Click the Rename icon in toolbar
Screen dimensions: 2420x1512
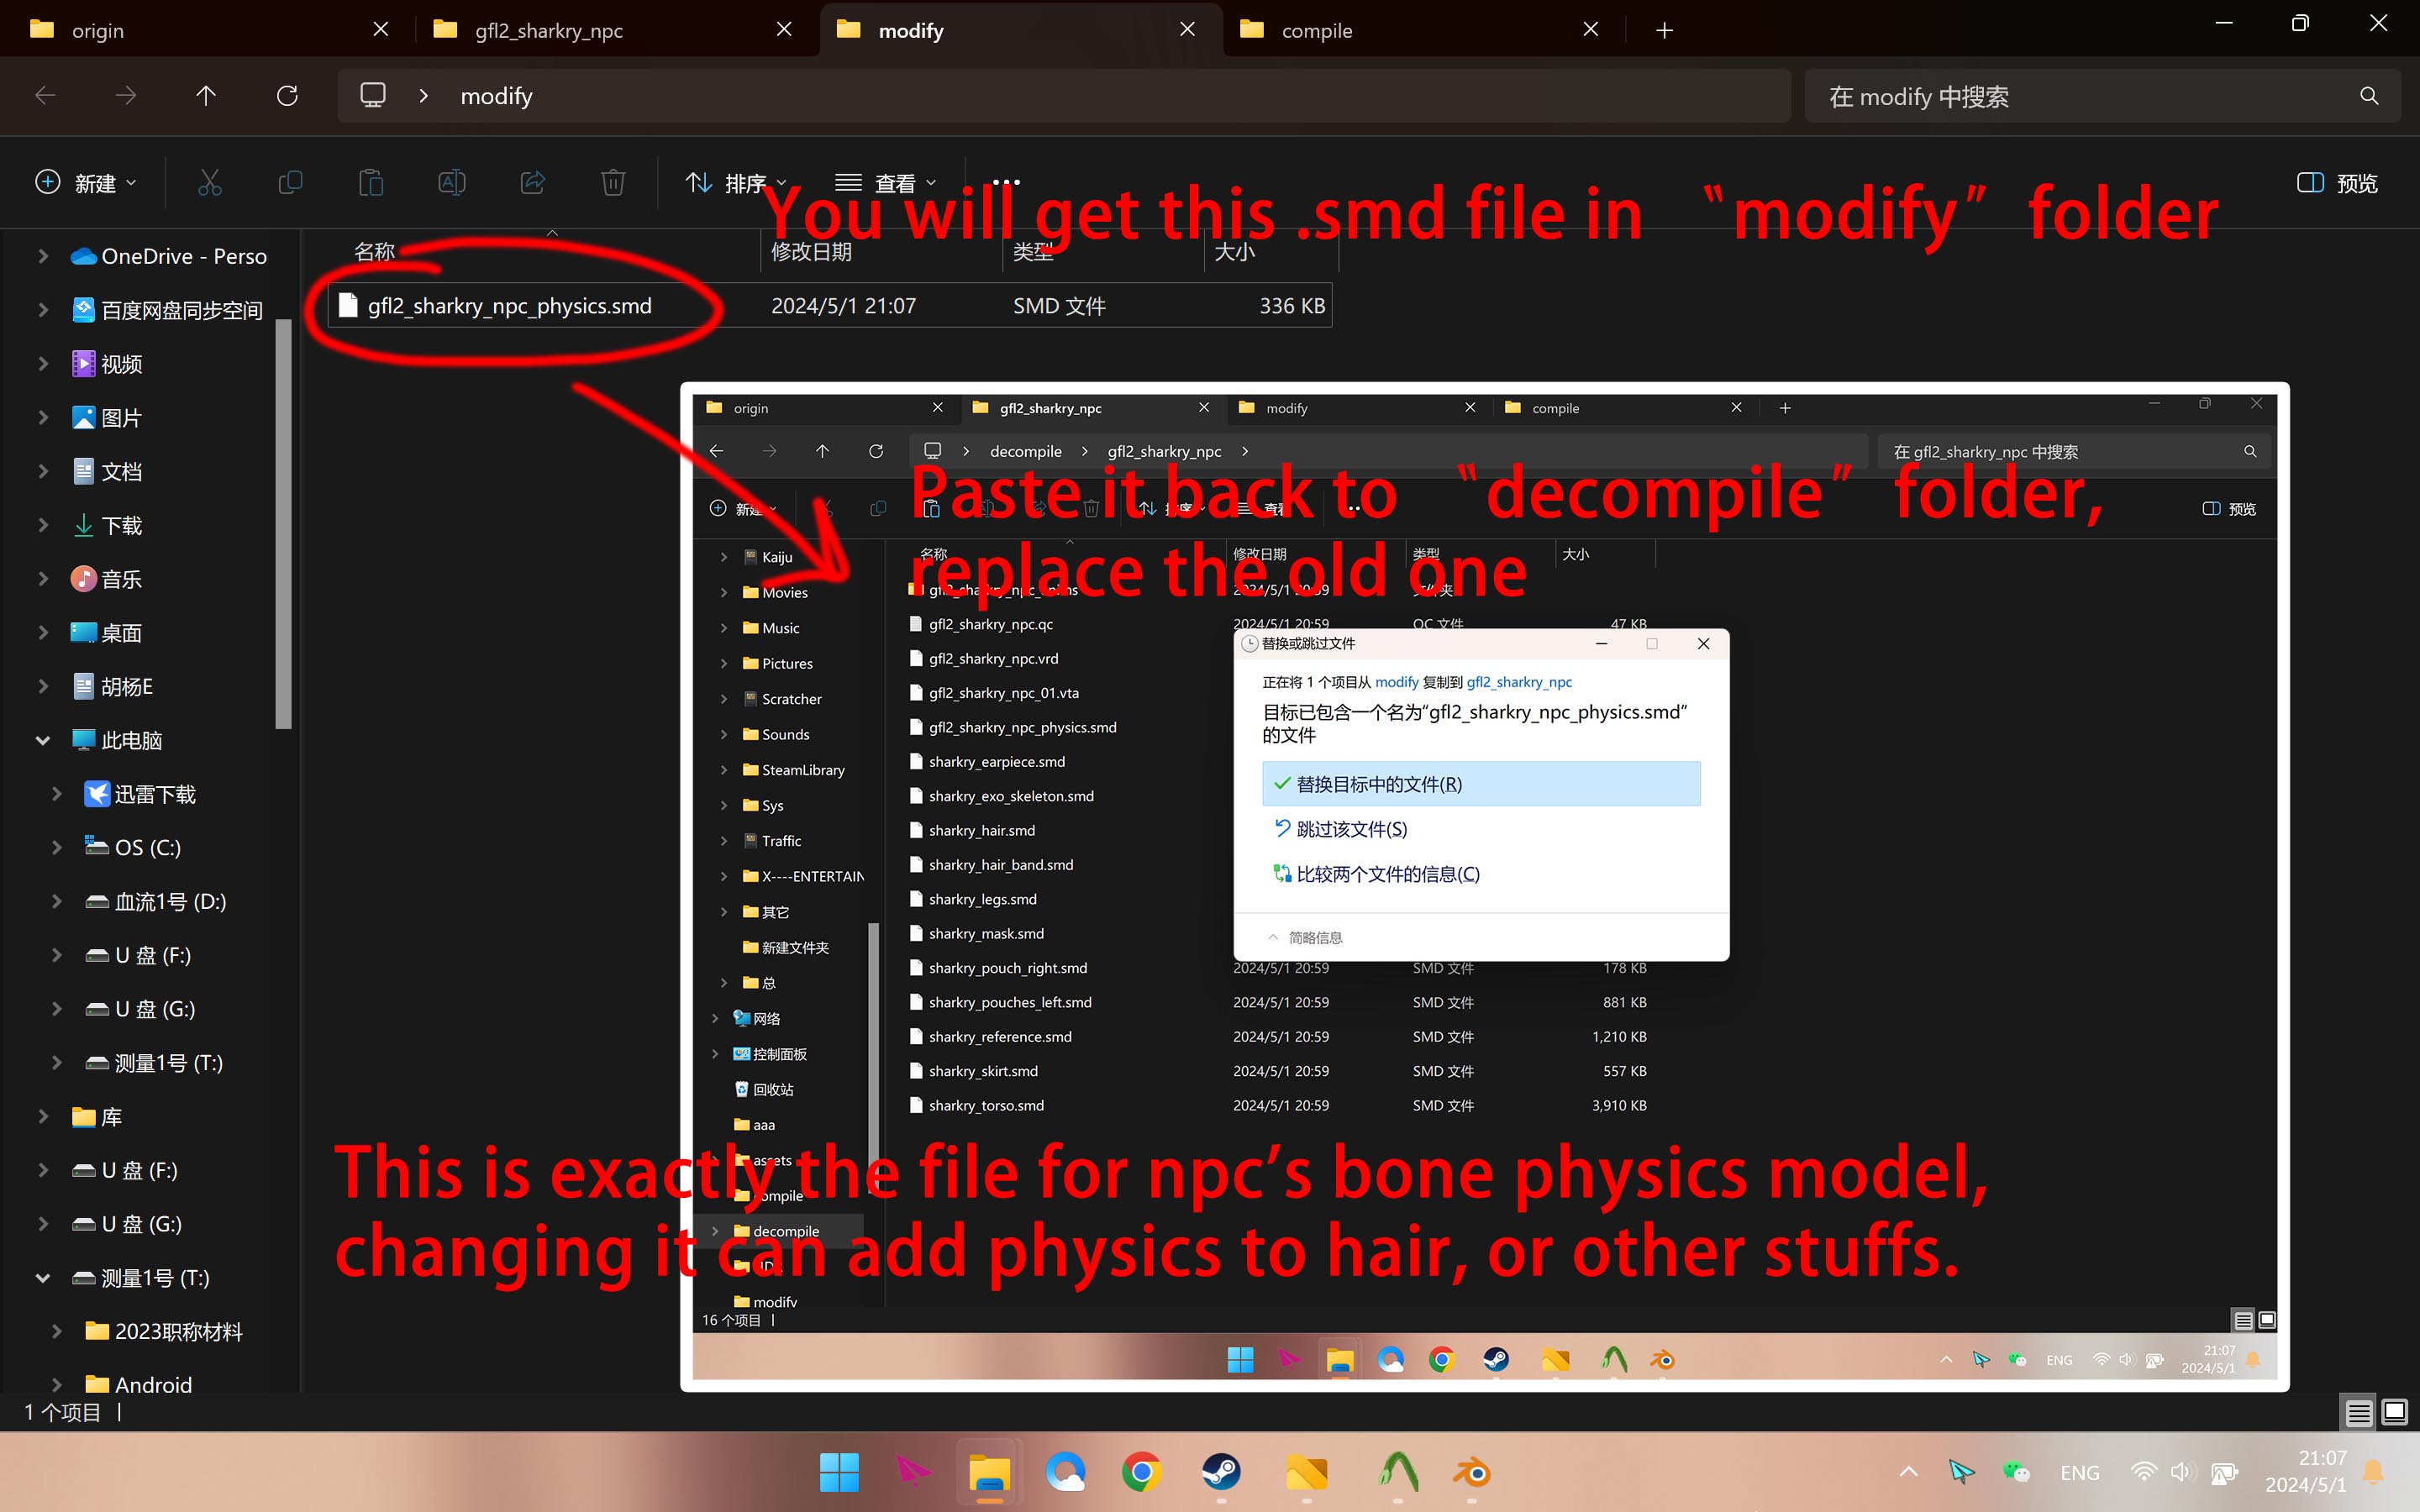pos(452,183)
